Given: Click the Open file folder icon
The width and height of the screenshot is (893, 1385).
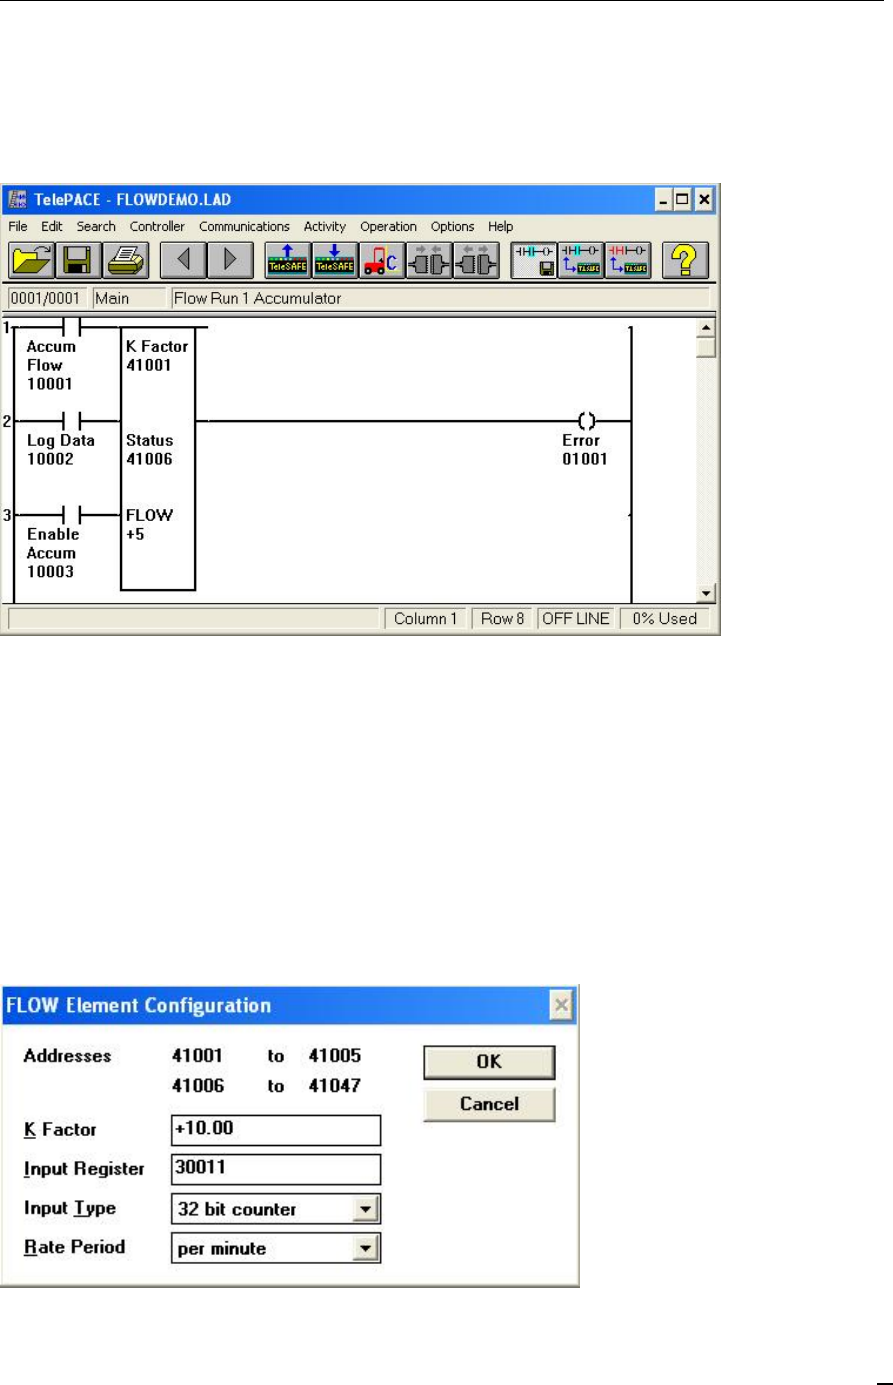Looking at the screenshot, I should coord(31,261).
